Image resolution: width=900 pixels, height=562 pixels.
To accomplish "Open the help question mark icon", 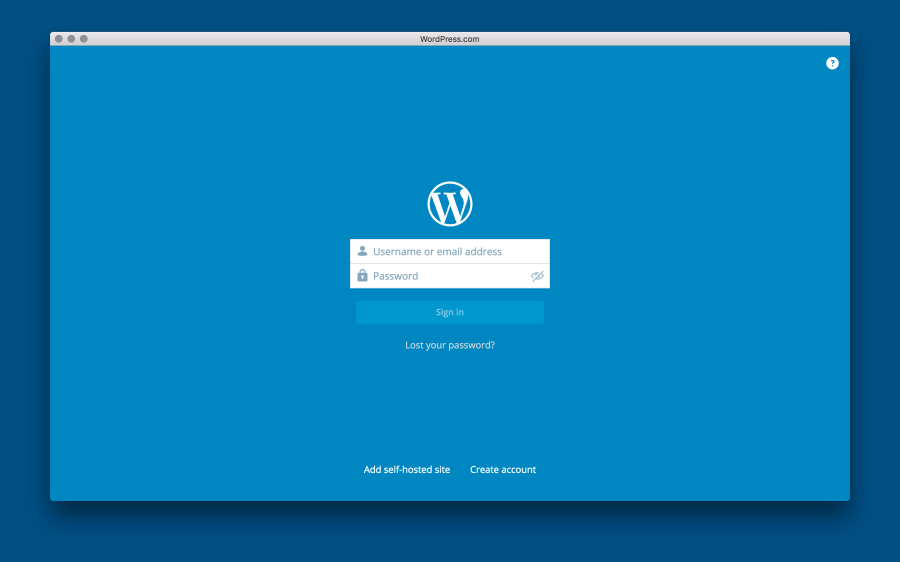I will [832, 63].
